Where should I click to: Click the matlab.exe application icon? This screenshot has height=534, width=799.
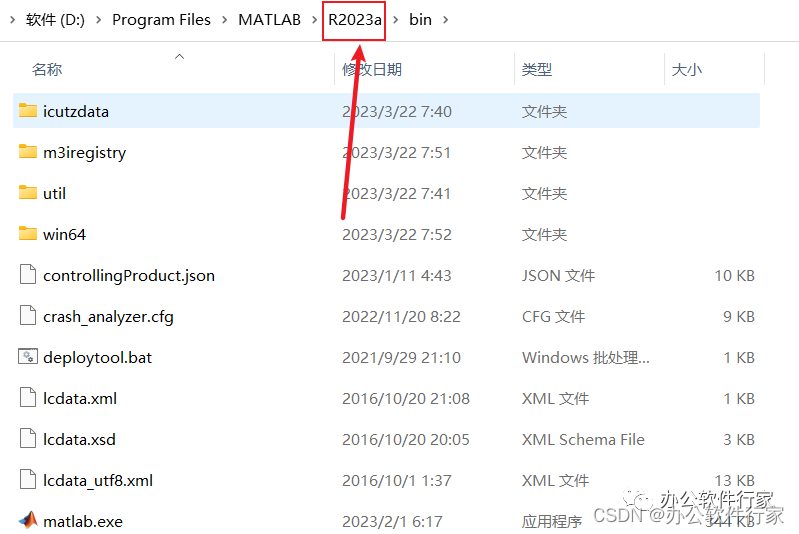coord(28,520)
